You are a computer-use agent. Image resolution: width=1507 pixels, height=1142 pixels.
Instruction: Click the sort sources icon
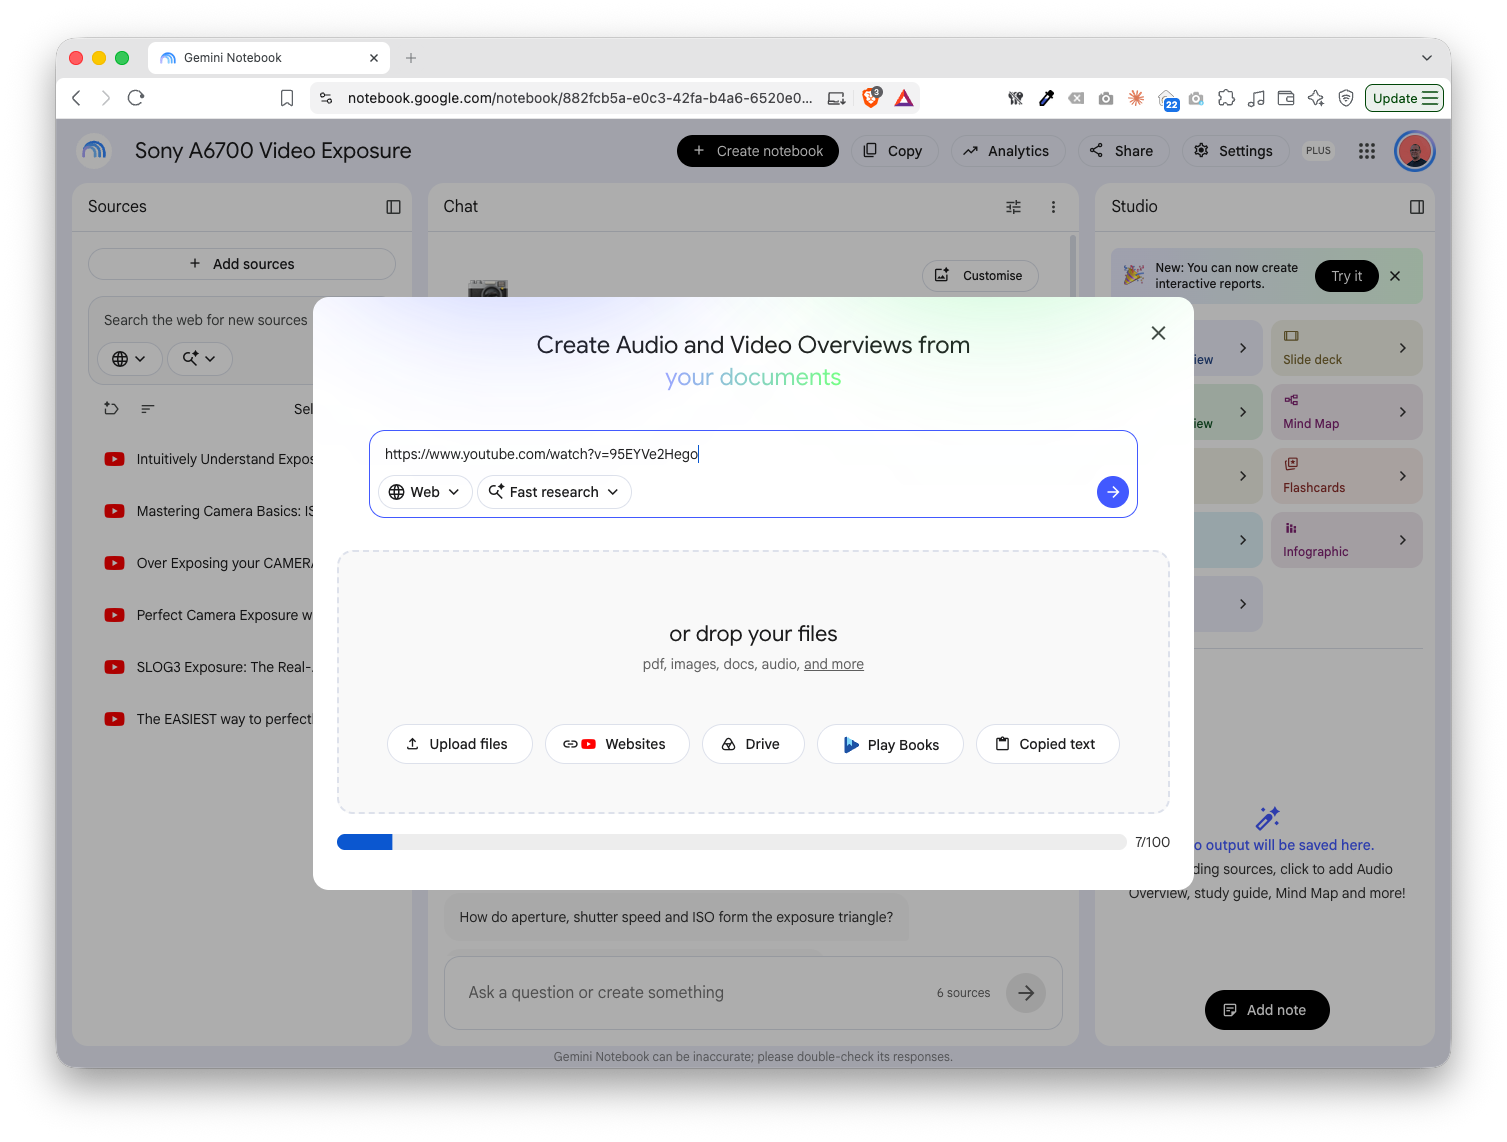[x=148, y=408]
